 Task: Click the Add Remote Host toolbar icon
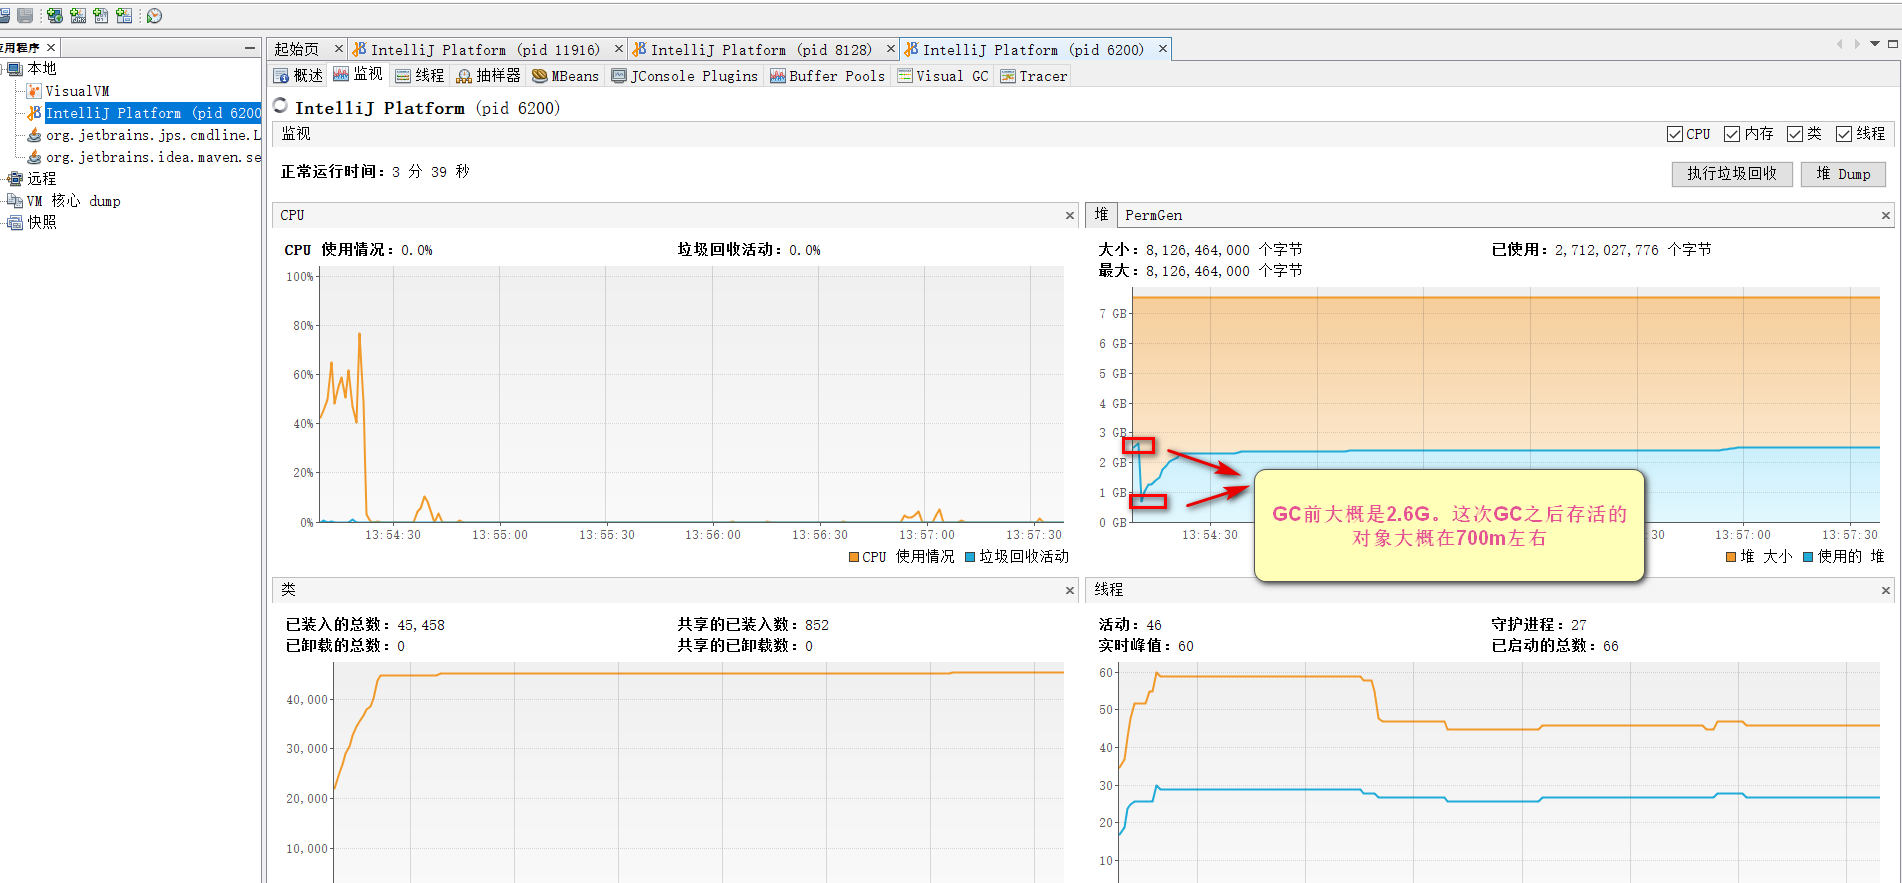[55, 15]
